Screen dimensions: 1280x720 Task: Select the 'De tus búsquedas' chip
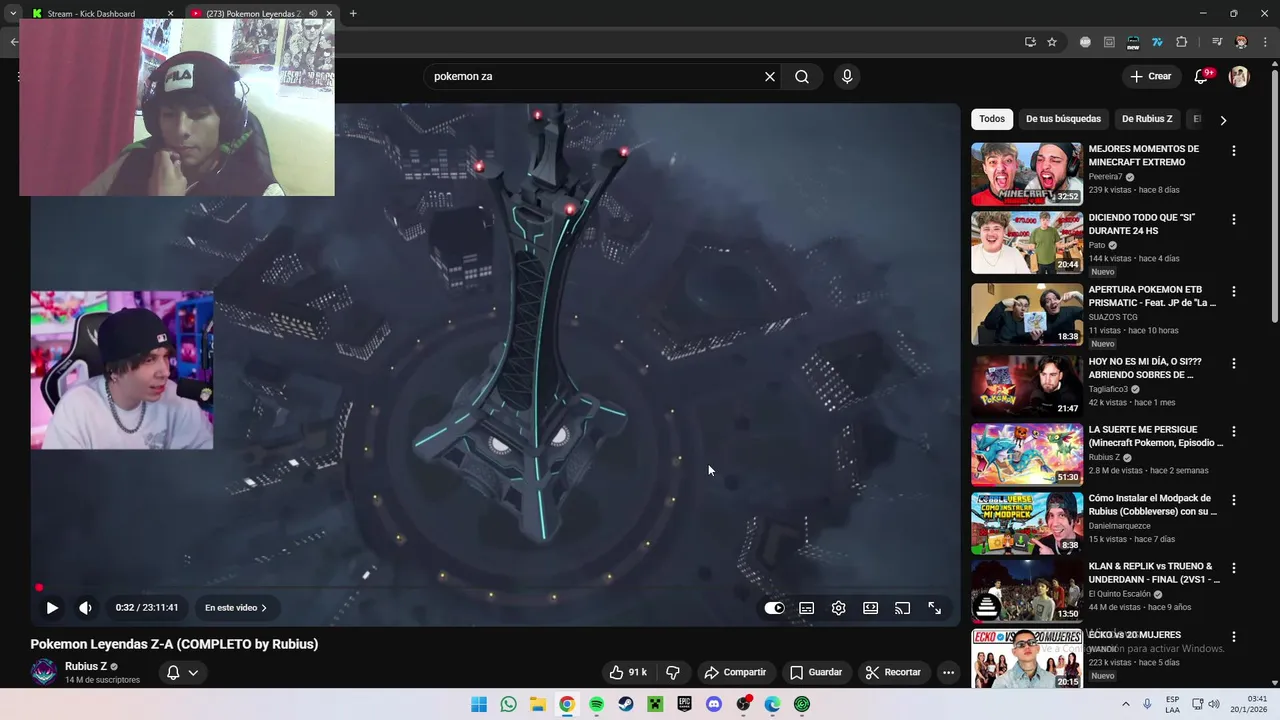(1063, 119)
